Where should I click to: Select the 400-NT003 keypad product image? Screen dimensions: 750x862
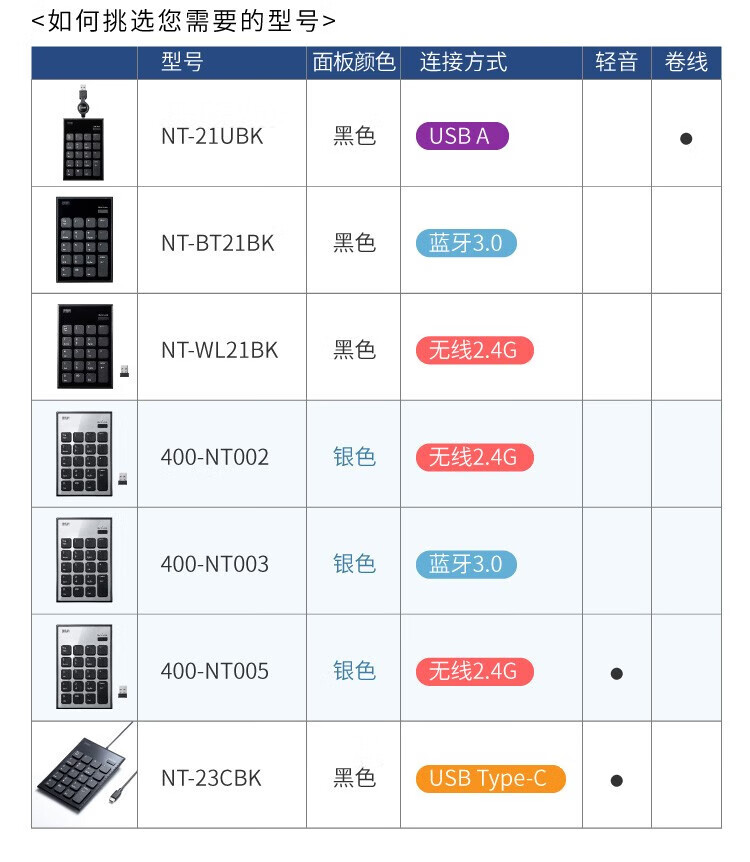pos(84,561)
